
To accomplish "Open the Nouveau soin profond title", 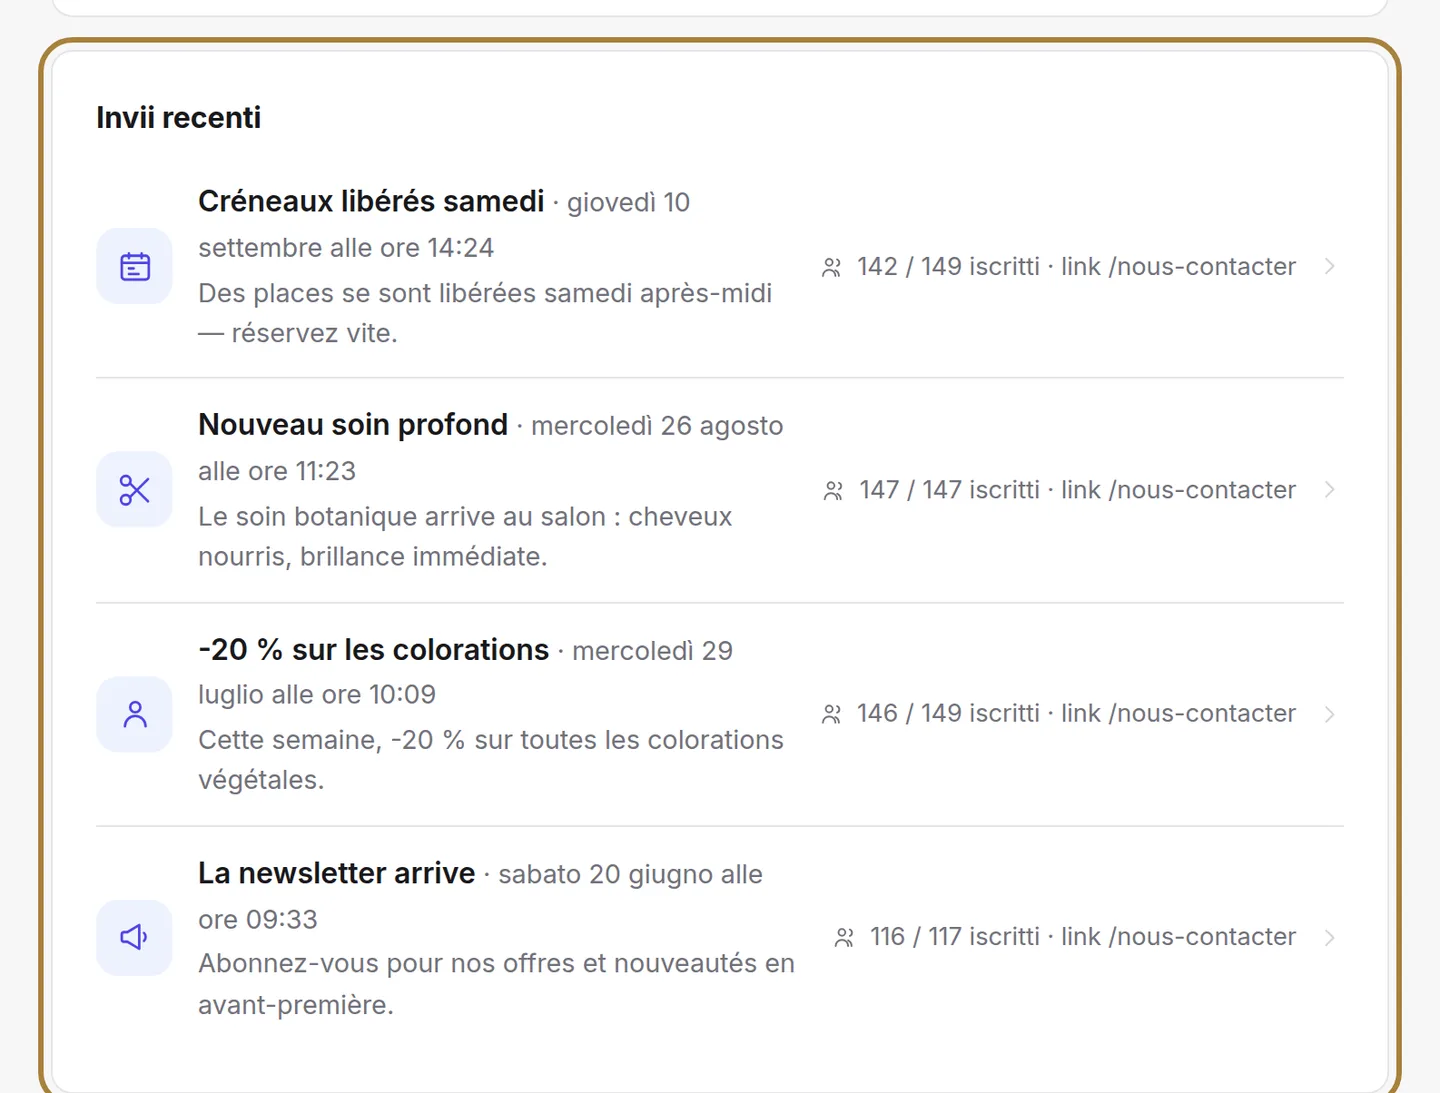I will coord(353,425).
